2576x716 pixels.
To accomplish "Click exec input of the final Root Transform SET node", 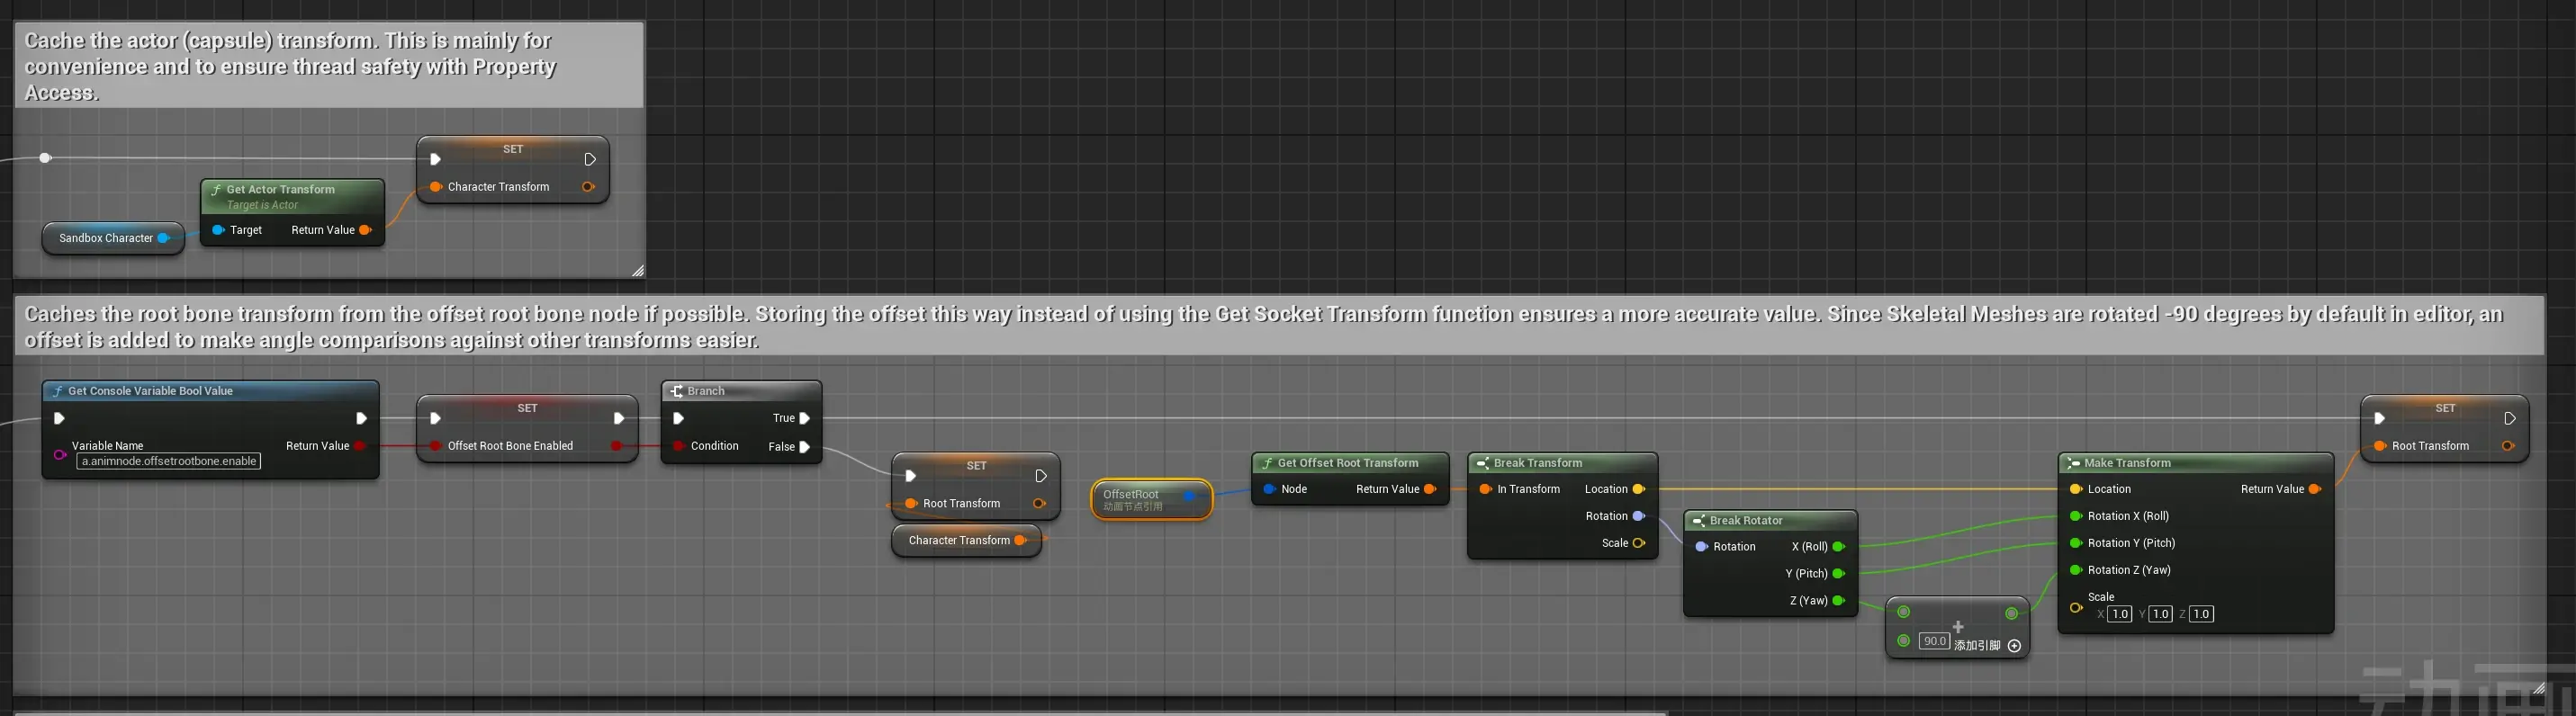I will pos(2380,418).
